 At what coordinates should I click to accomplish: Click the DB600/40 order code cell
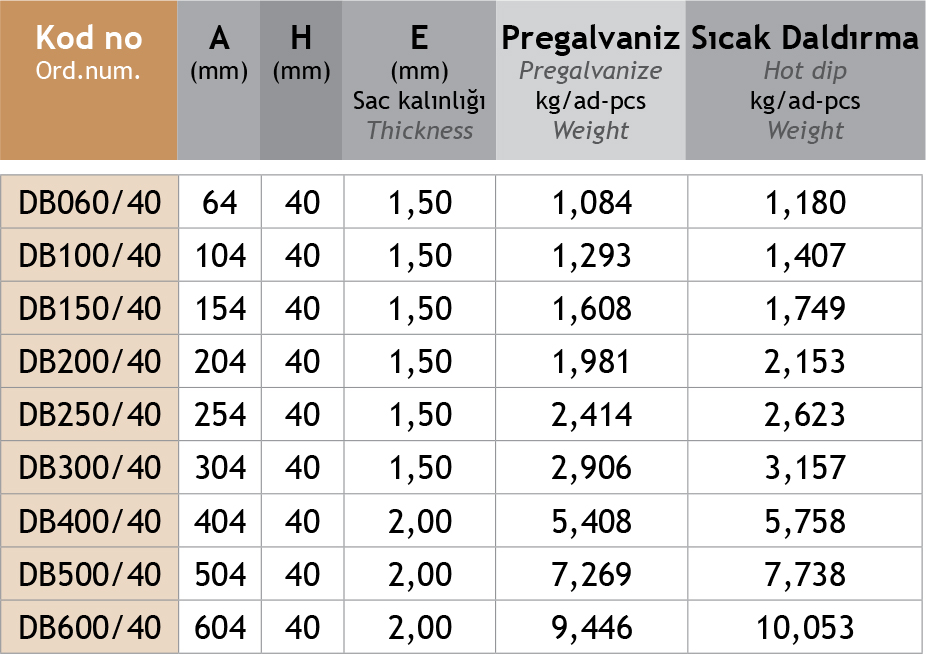click(x=89, y=628)
